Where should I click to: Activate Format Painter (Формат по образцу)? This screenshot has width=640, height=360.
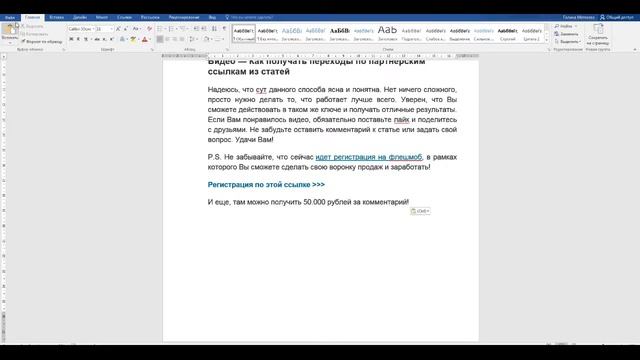42,41
